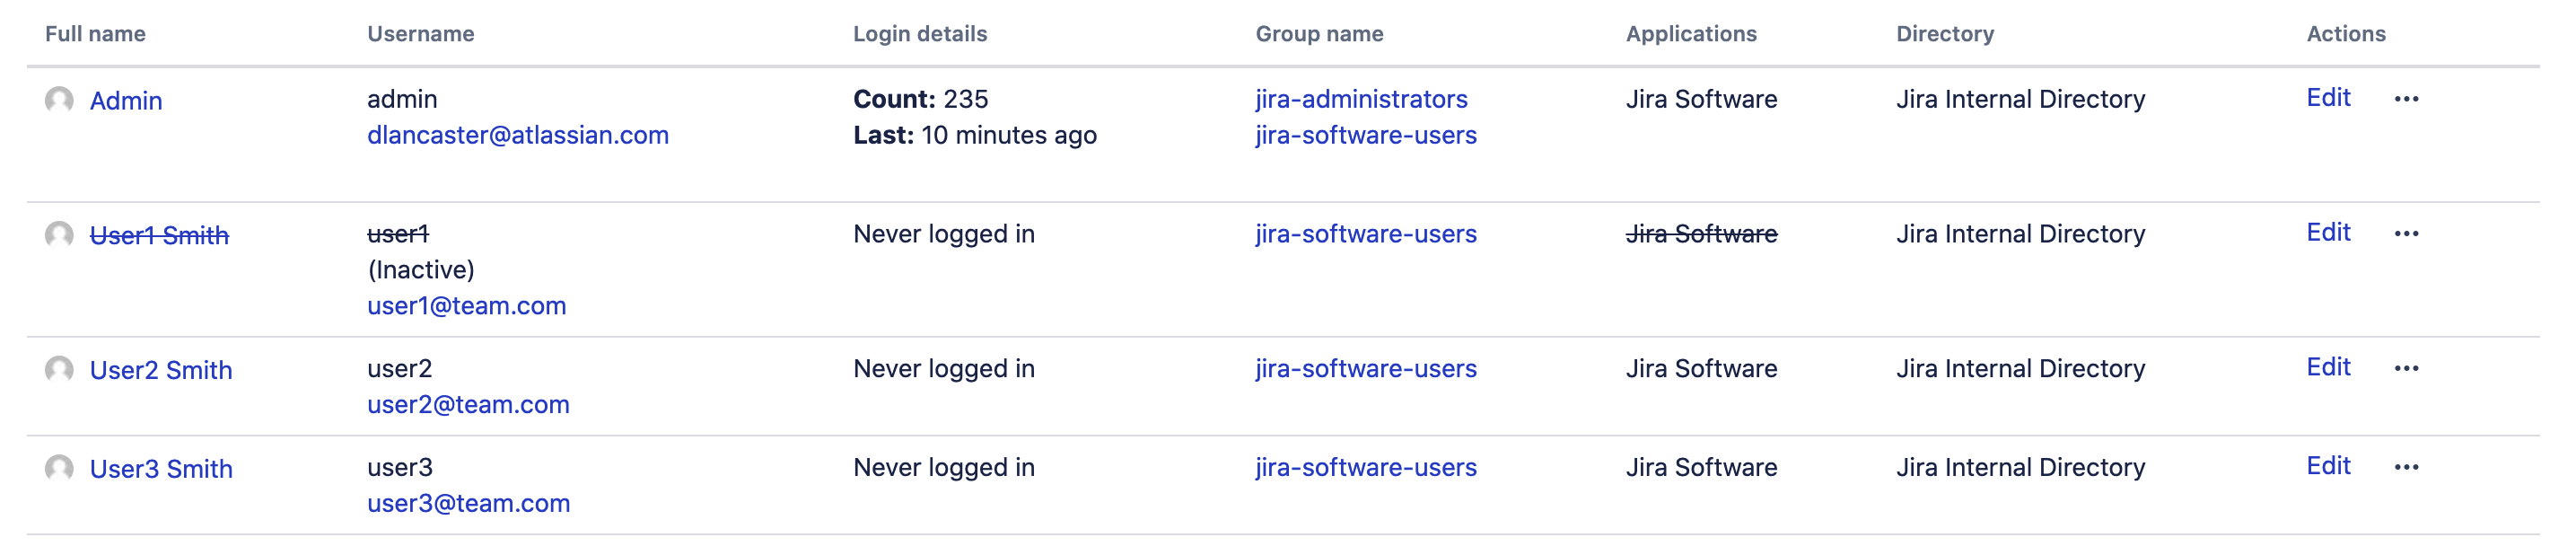The height and width of the screenshot is (555, 2576).
Task: Open Admin's jira-software-users group link
Action: point(1366,135)
